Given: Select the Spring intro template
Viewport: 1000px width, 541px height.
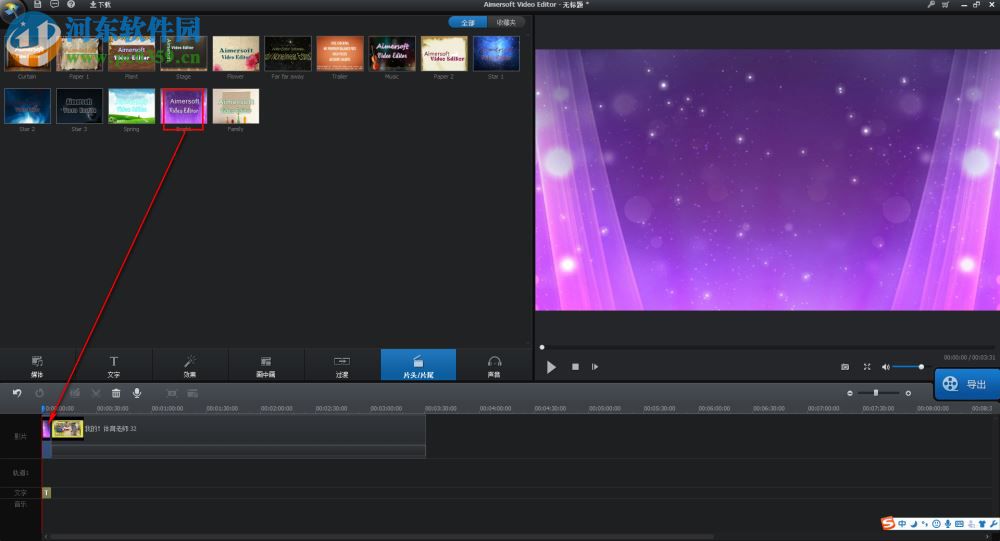Looking at the screenshot, I should 131,106.
